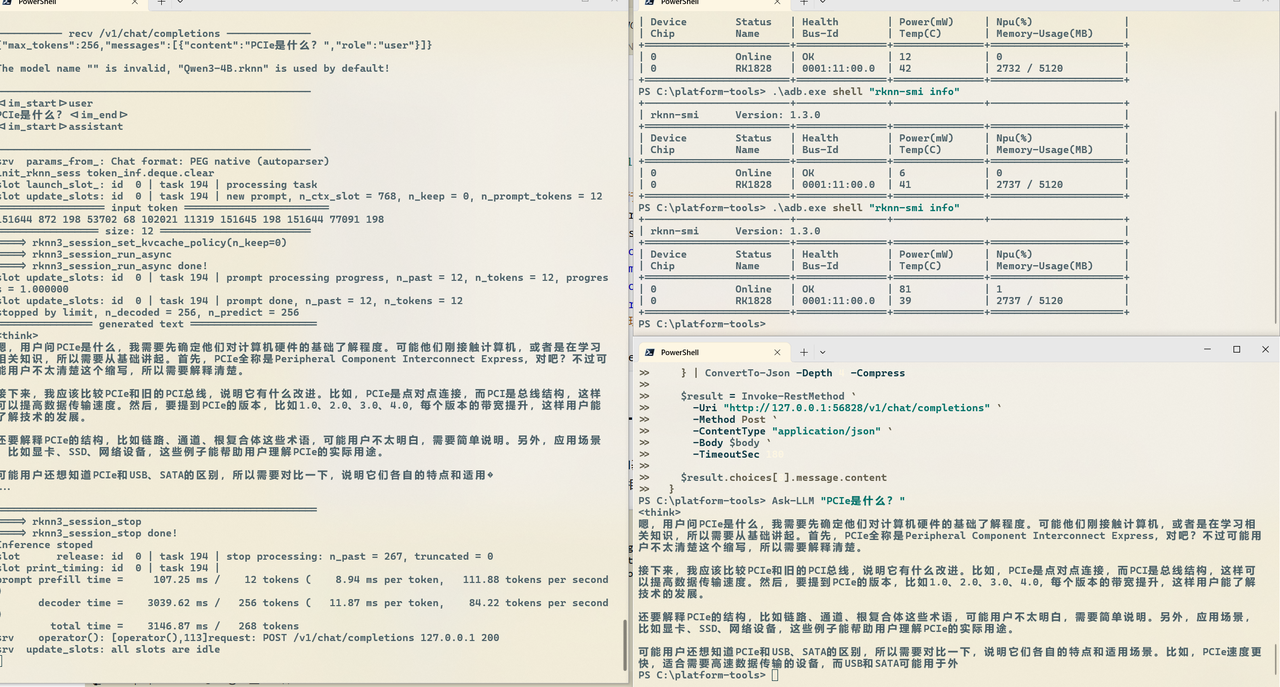Click the temperature value 39 in the rknn-smi table

point(905,300)
